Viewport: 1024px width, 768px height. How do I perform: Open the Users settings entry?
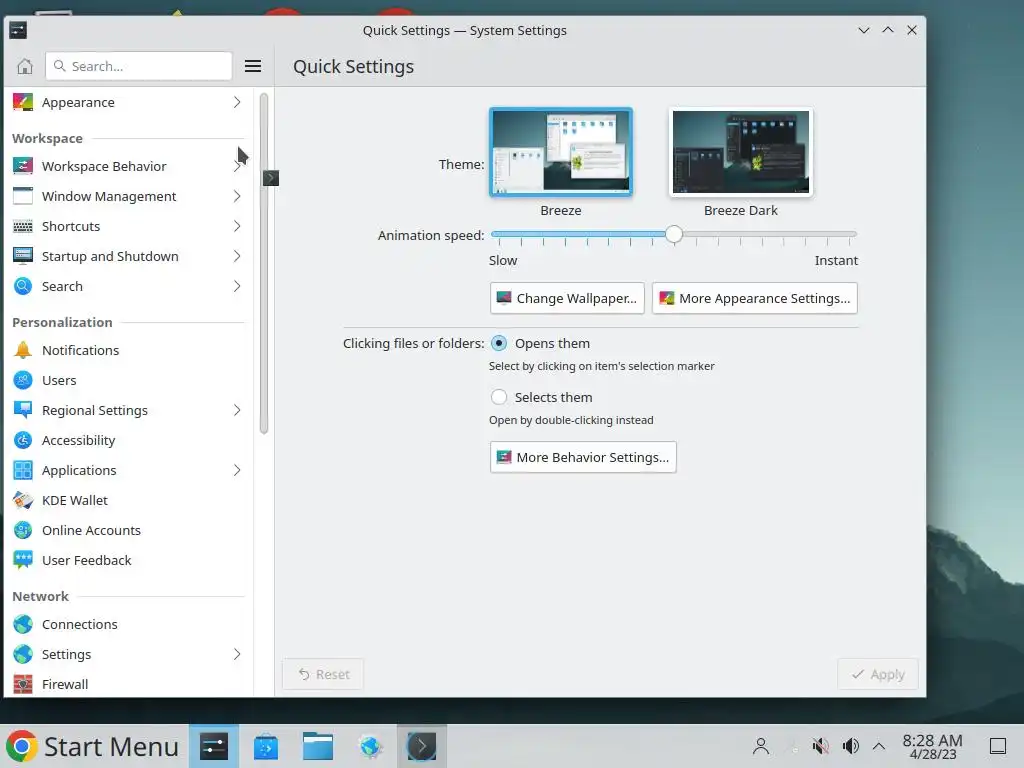tap(127, 380)
